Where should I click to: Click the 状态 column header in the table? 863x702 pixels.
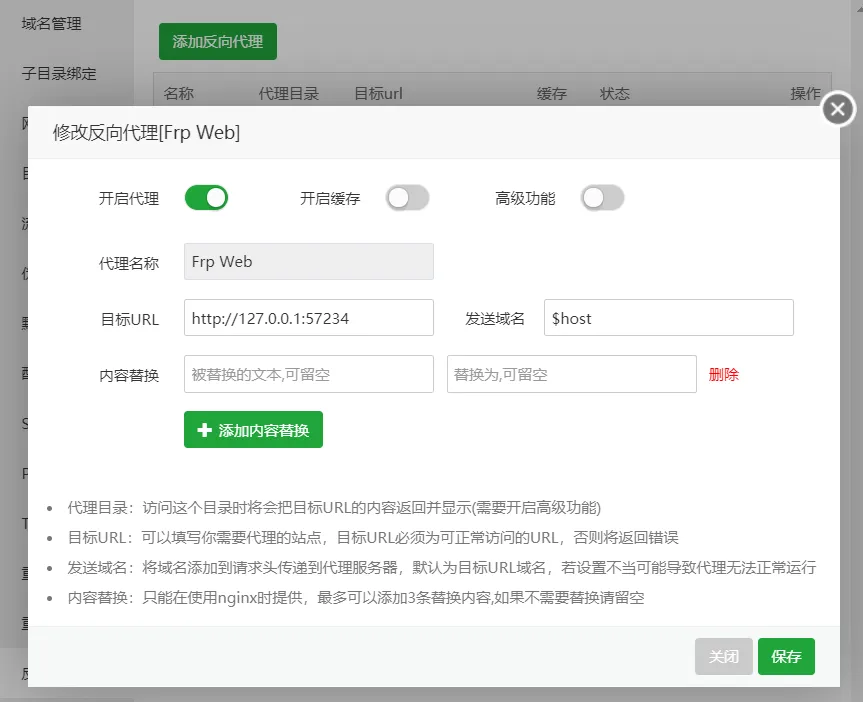coord(614,94)
